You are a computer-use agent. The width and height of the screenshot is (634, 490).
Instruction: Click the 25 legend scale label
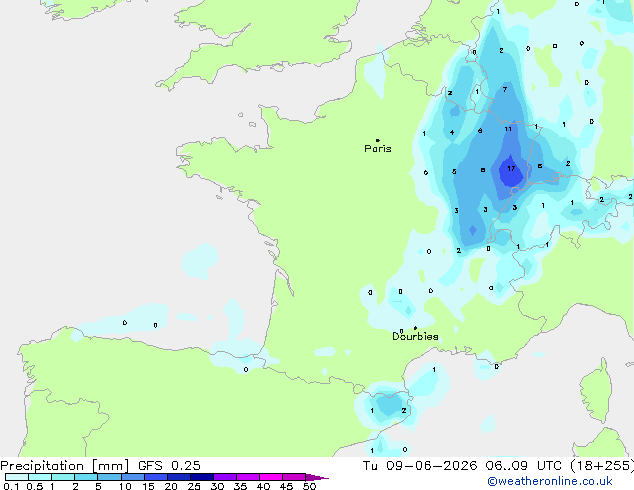point(194,486)
